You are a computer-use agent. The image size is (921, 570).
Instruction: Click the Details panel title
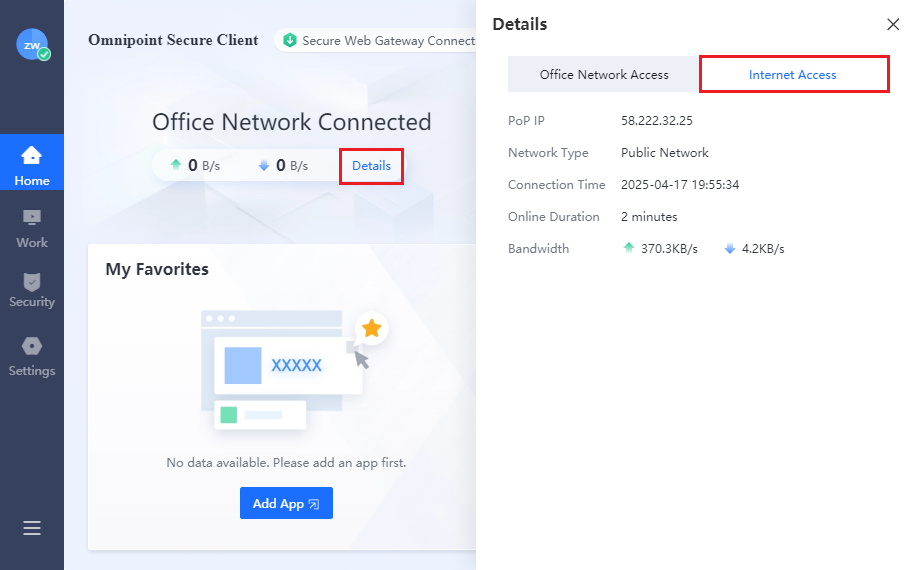pos(520,24)
